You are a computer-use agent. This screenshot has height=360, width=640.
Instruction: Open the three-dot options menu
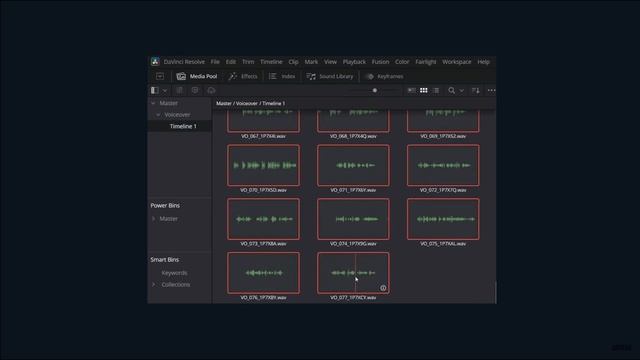point(491,90)
